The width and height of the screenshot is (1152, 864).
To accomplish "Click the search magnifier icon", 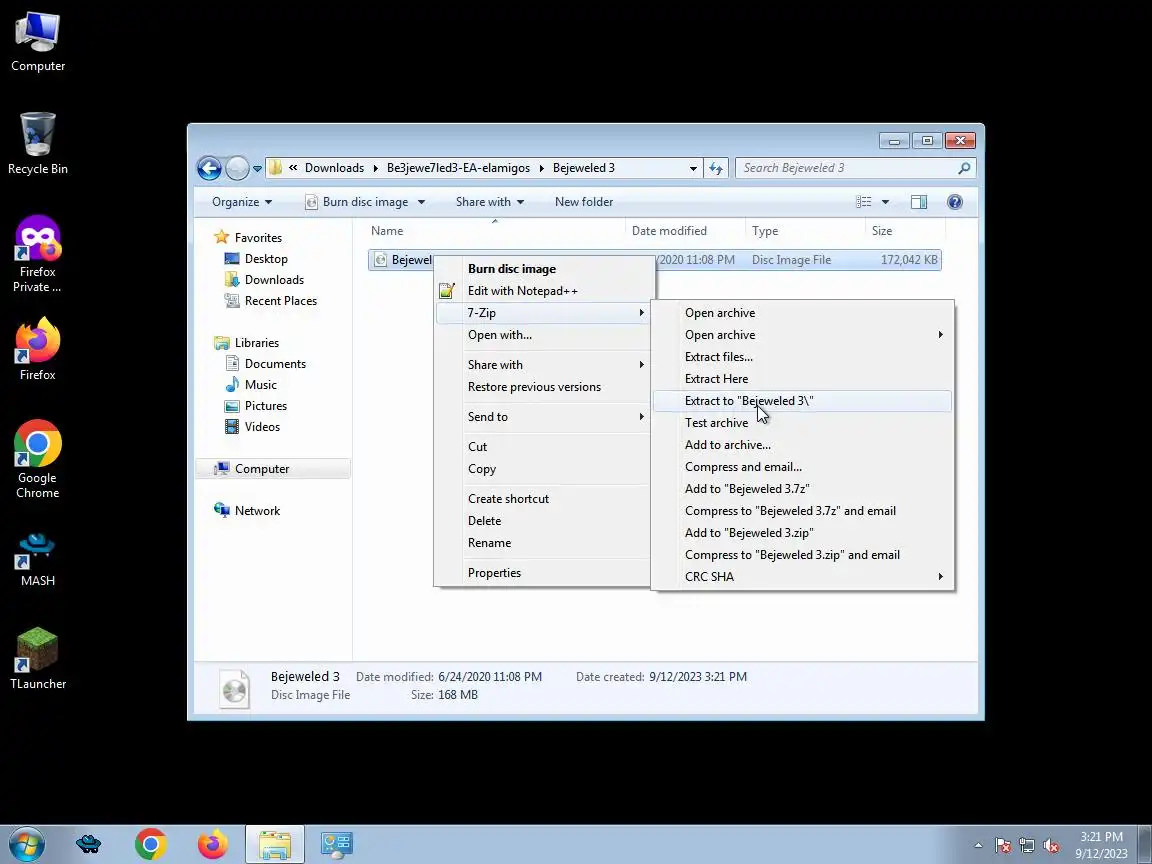I will 964,168.
